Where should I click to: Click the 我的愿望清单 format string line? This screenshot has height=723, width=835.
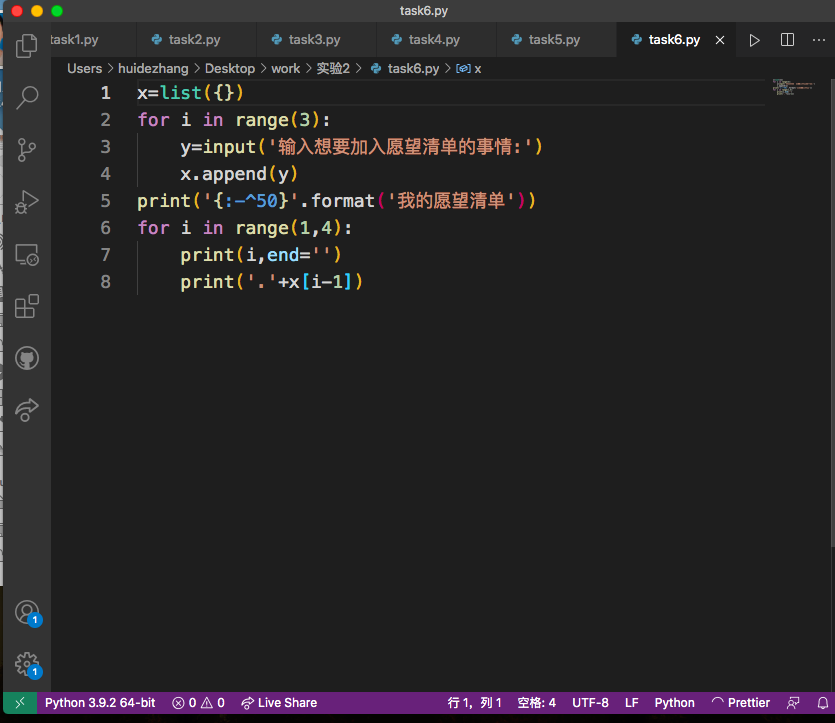pyautogui.click(x=336, y=201)
